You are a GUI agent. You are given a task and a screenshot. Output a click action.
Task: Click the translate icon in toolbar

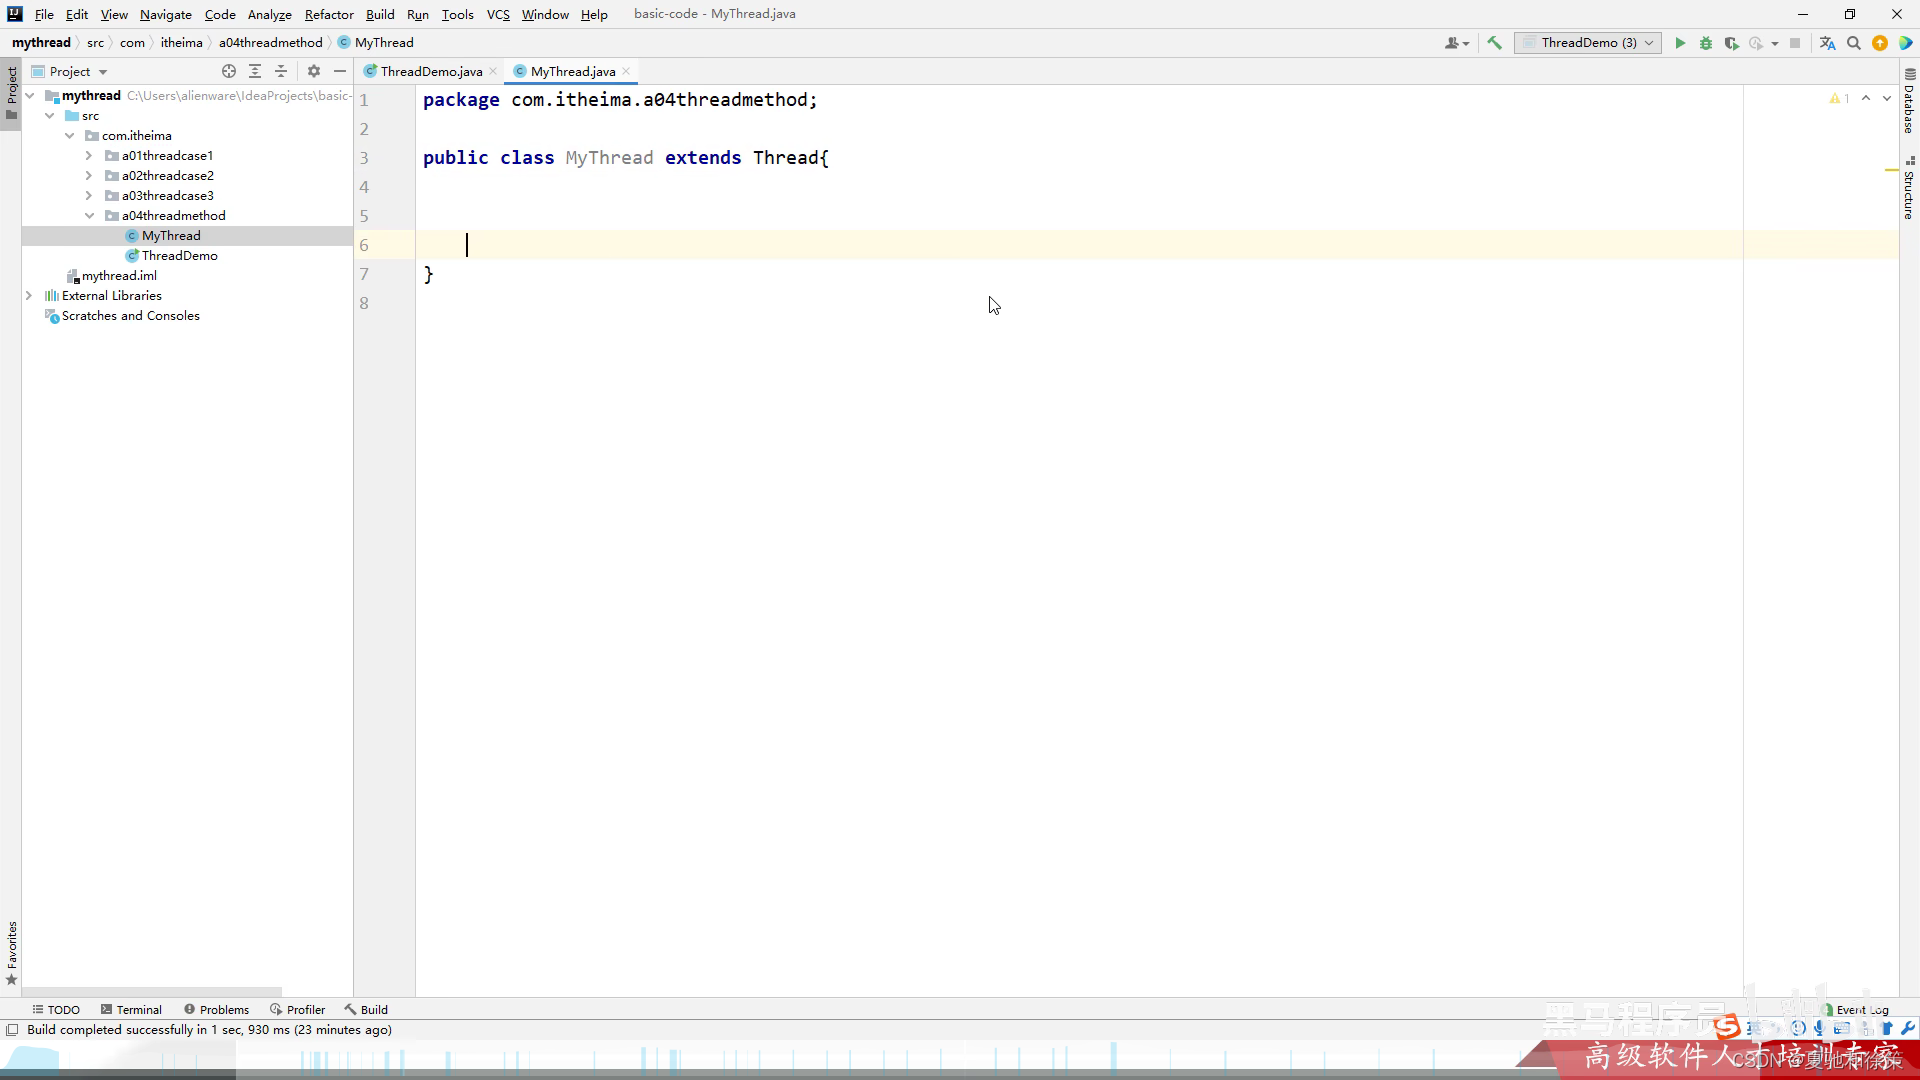(x=1827, y=43)
